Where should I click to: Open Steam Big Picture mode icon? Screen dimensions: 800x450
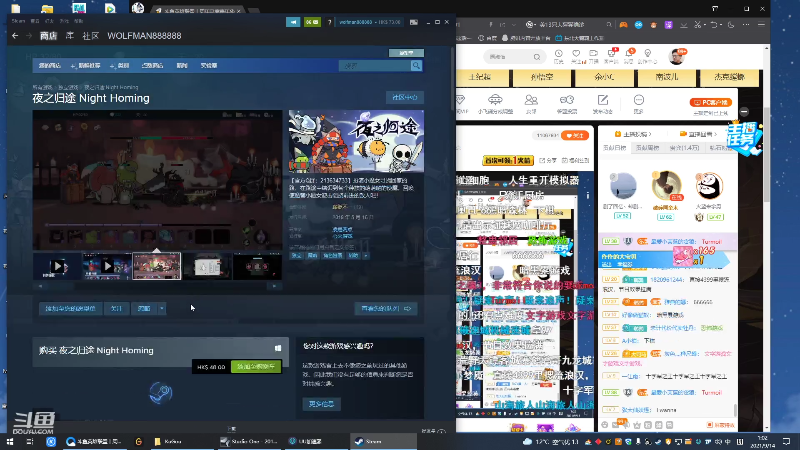414,22
